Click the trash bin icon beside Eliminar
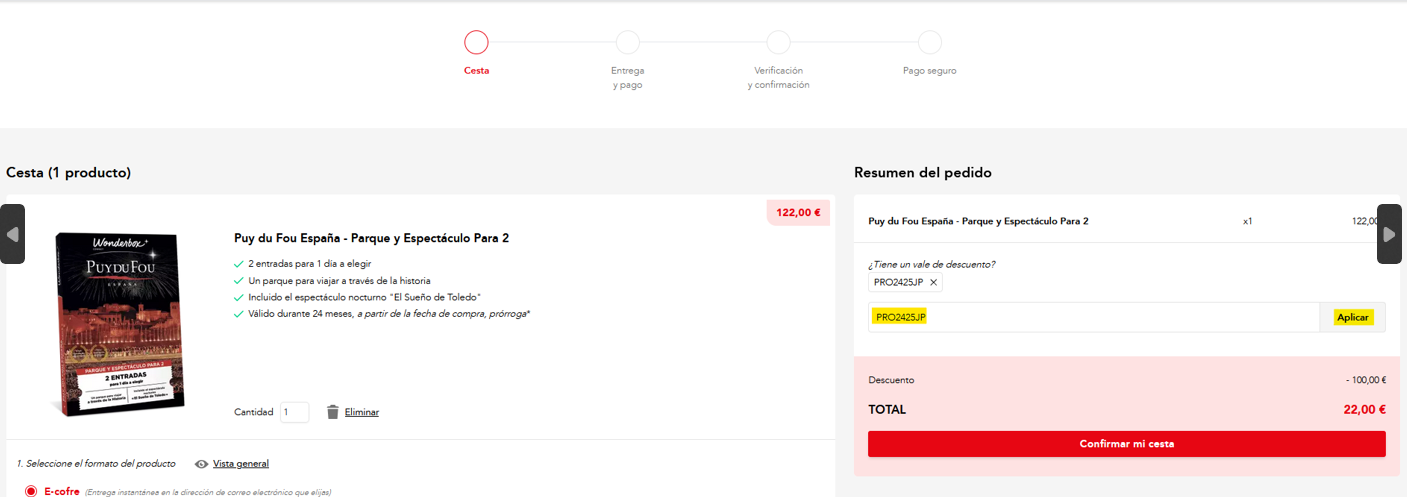The image size is (1407, 497). click(x=333, y=412)
